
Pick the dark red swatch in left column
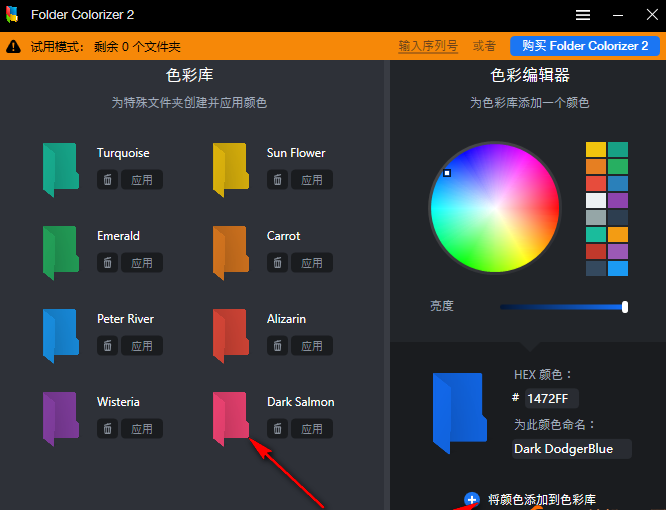pos(596,251)
